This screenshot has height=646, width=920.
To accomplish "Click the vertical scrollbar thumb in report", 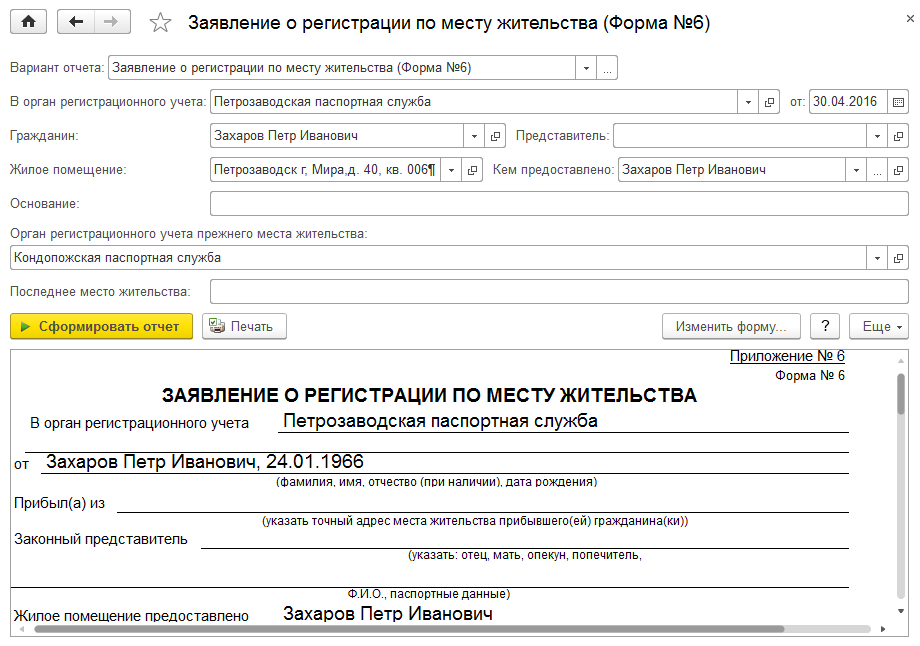I will (901, 394).
